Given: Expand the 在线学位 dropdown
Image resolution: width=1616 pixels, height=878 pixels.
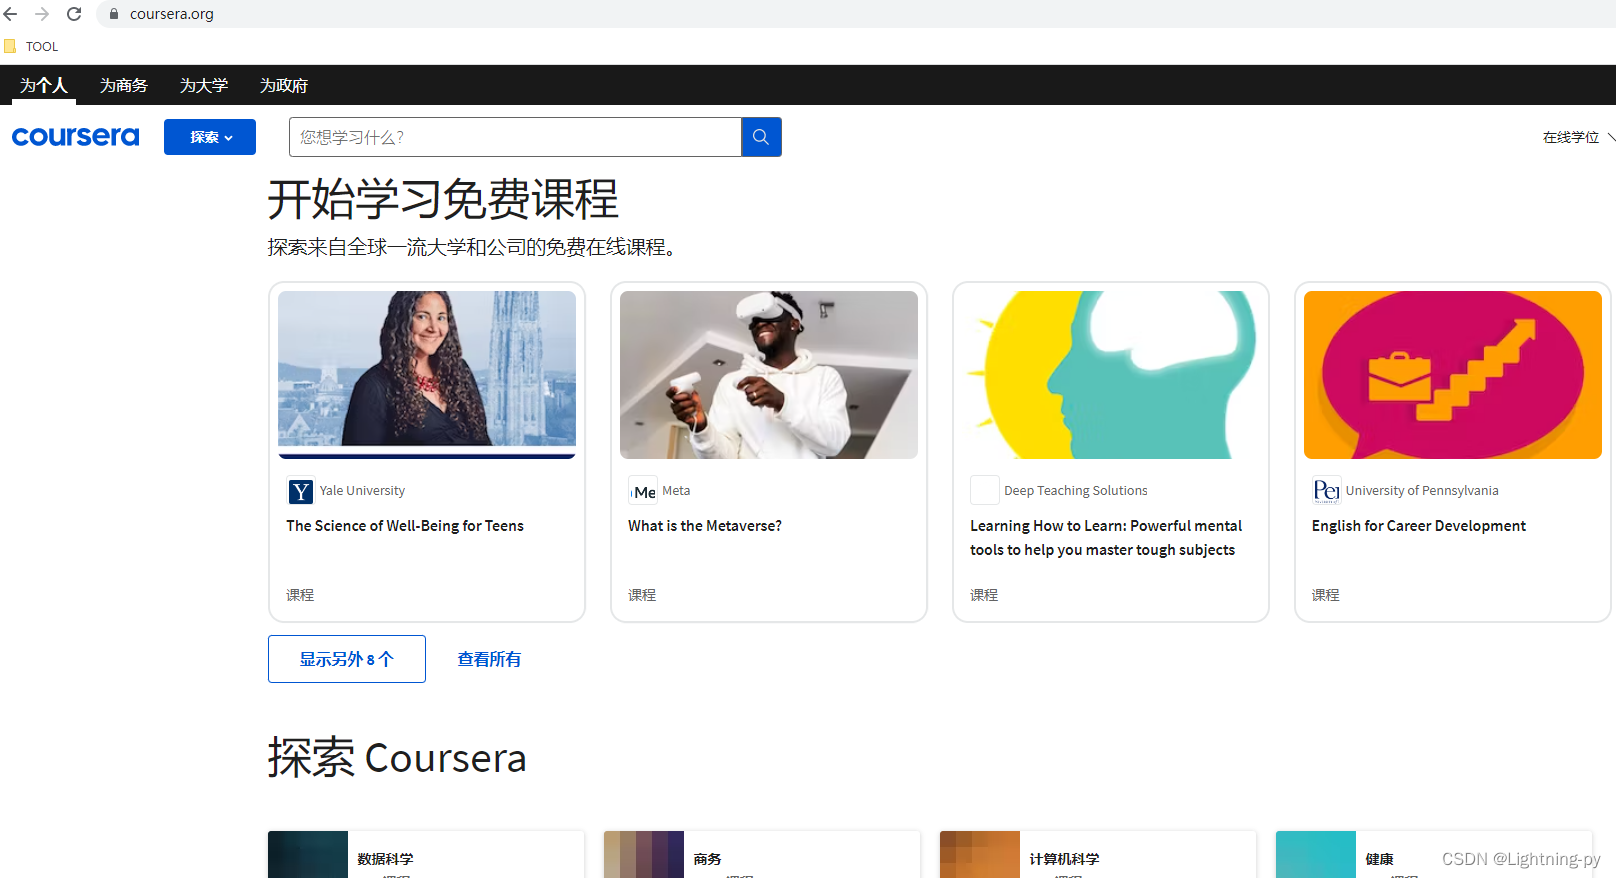Looking at the screenshot, I should (x=1578, y=137).
